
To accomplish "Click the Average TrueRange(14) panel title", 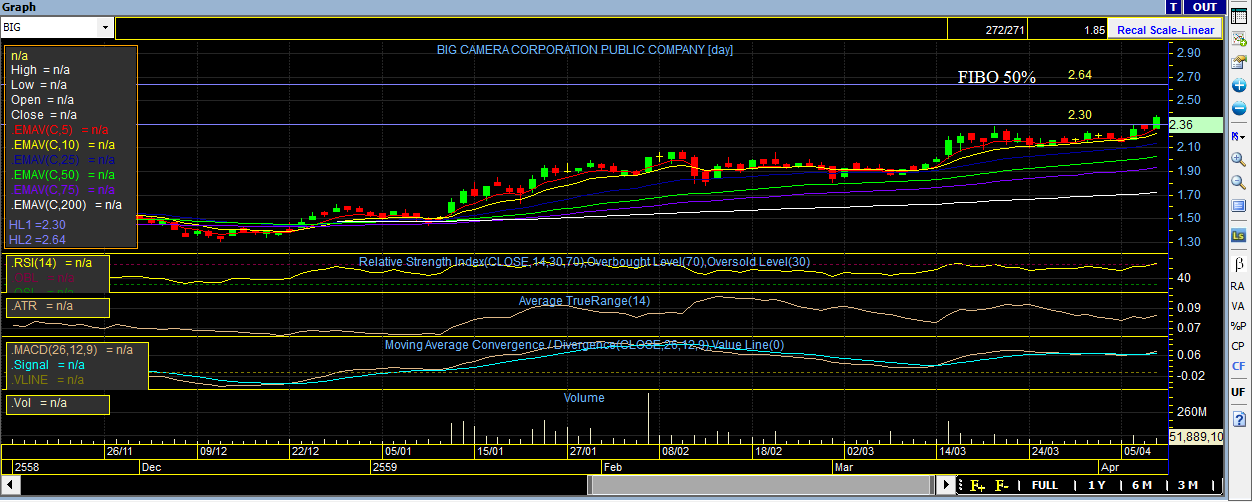I will tap(584, 301).
